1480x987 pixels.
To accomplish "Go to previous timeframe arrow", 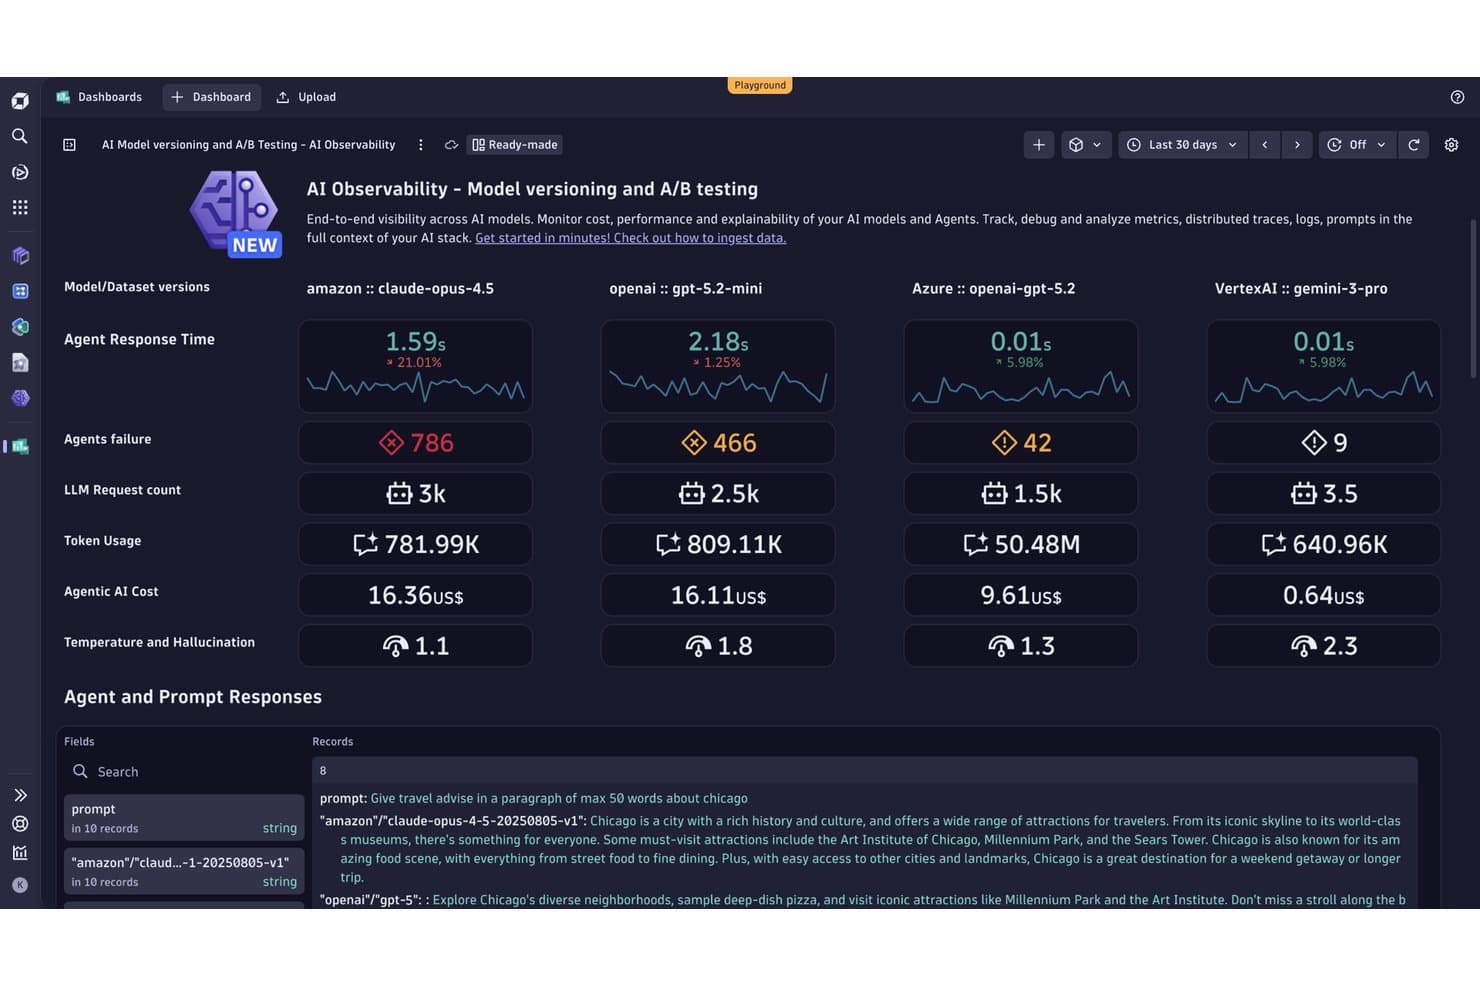I will coord(1265,145).
